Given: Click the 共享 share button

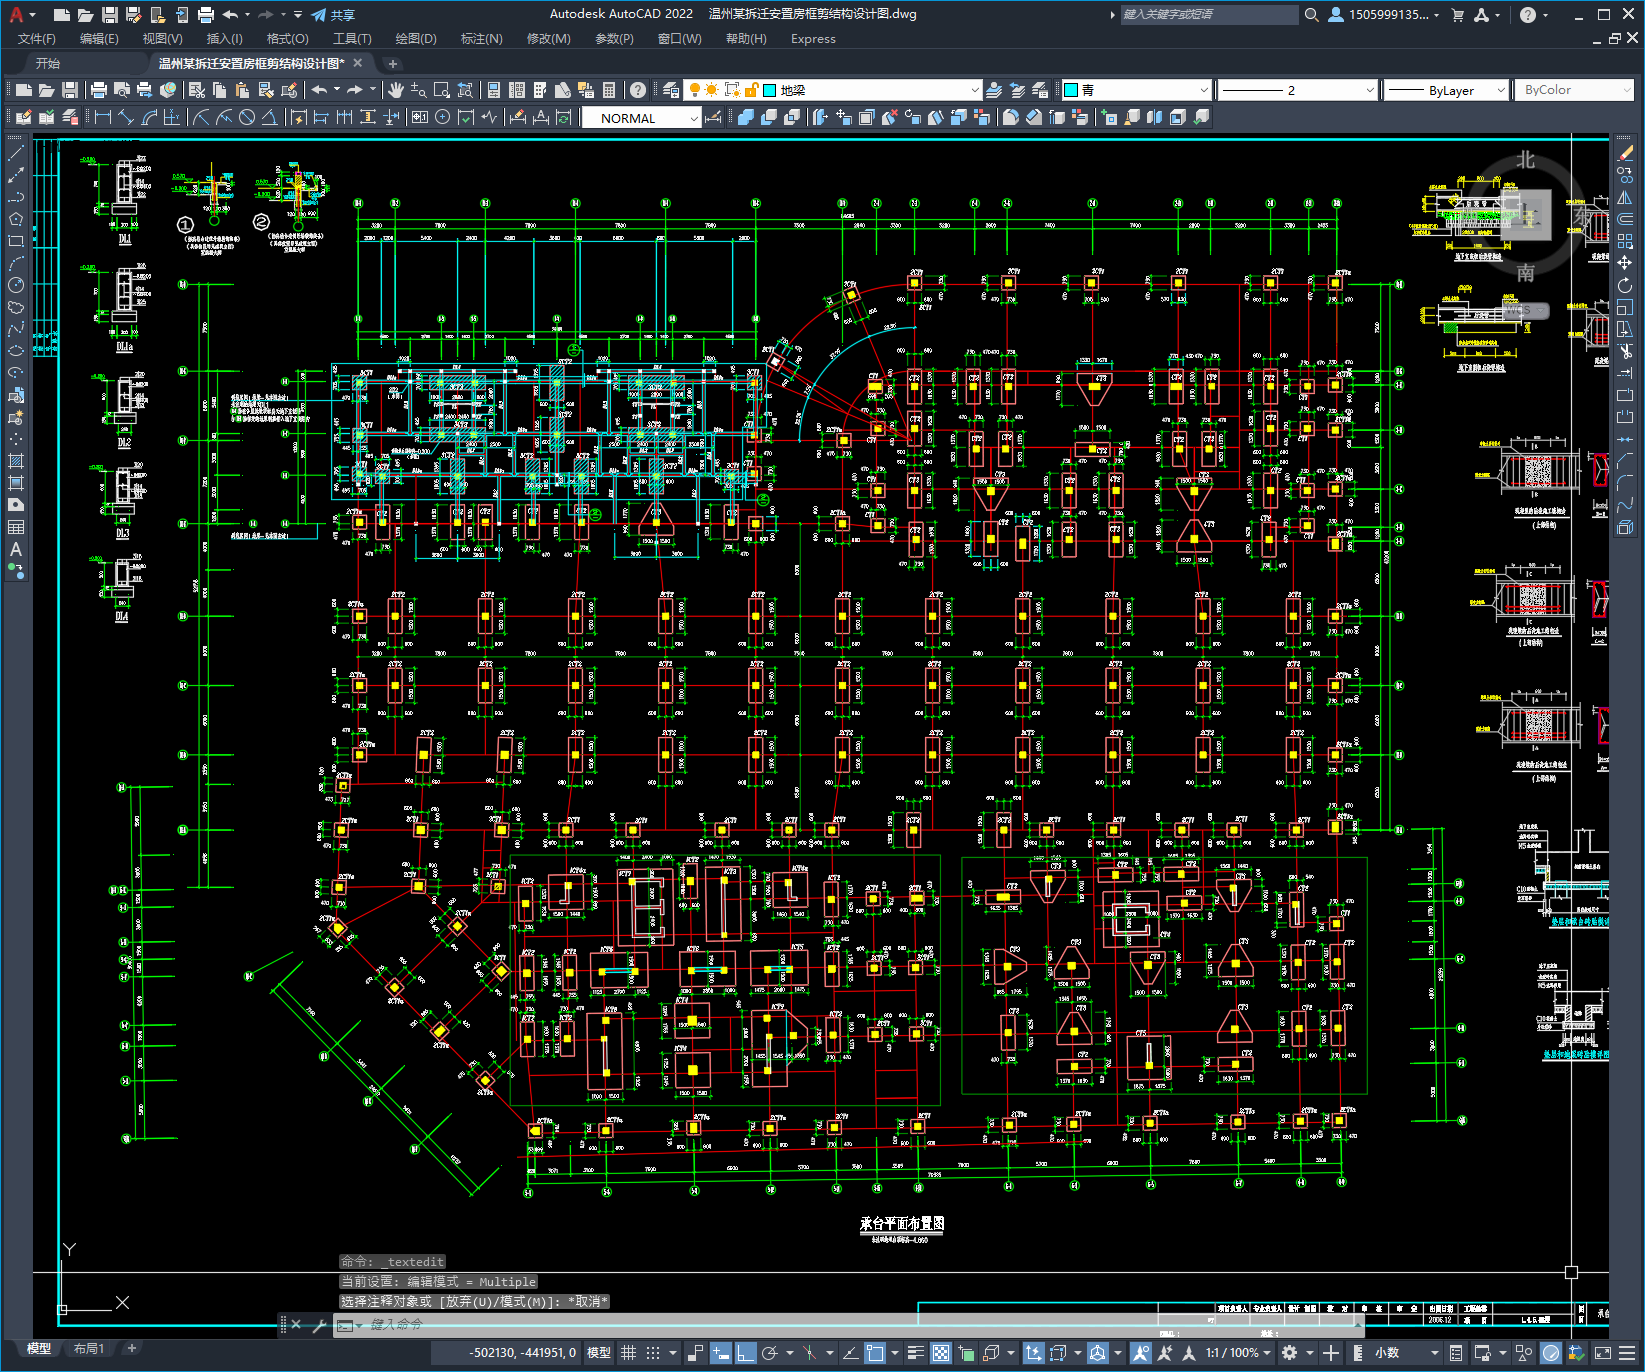Looking at the screenshot, I should [x=333, y=15].
